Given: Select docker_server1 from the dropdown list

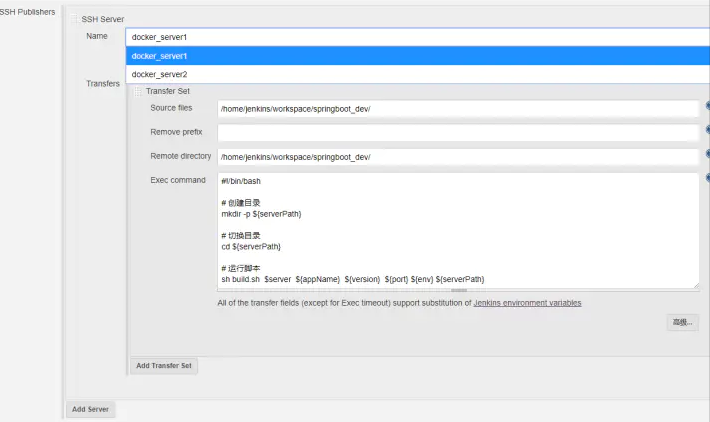Looking at the screenshot, I should (417, 56).
